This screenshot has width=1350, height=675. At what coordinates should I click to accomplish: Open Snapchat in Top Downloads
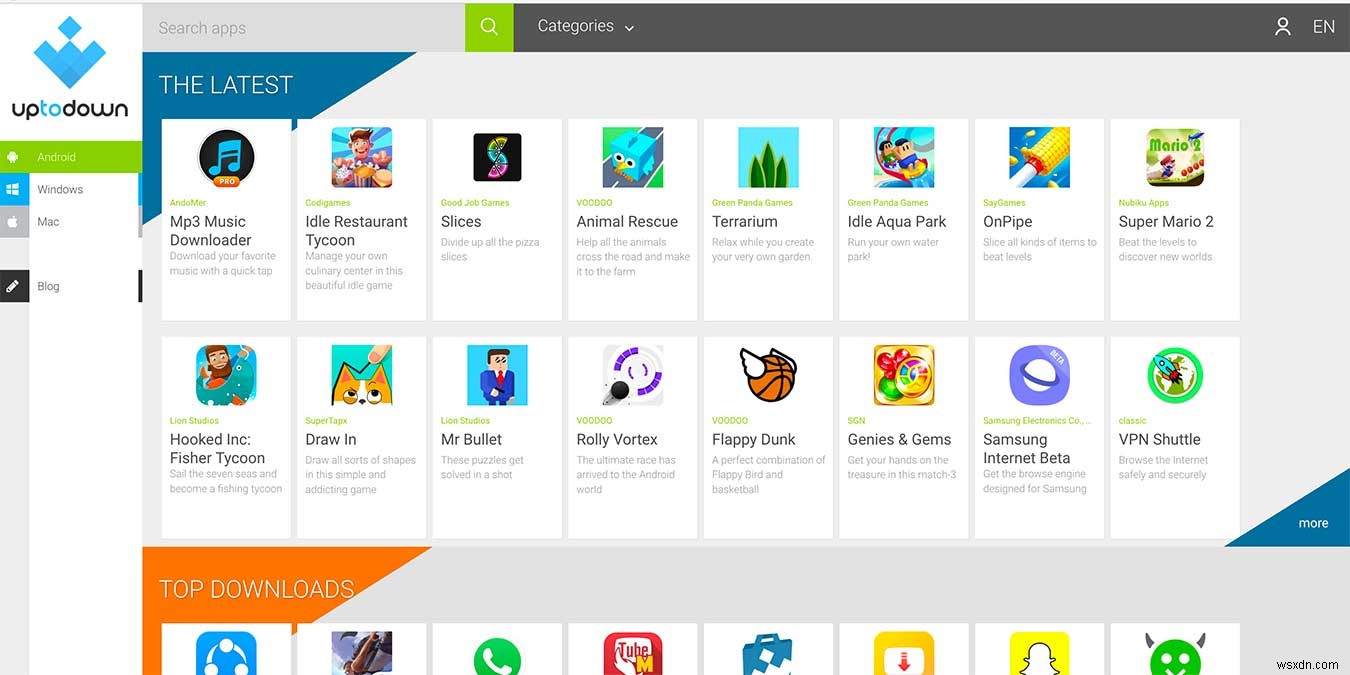(x=1039, y=655)
